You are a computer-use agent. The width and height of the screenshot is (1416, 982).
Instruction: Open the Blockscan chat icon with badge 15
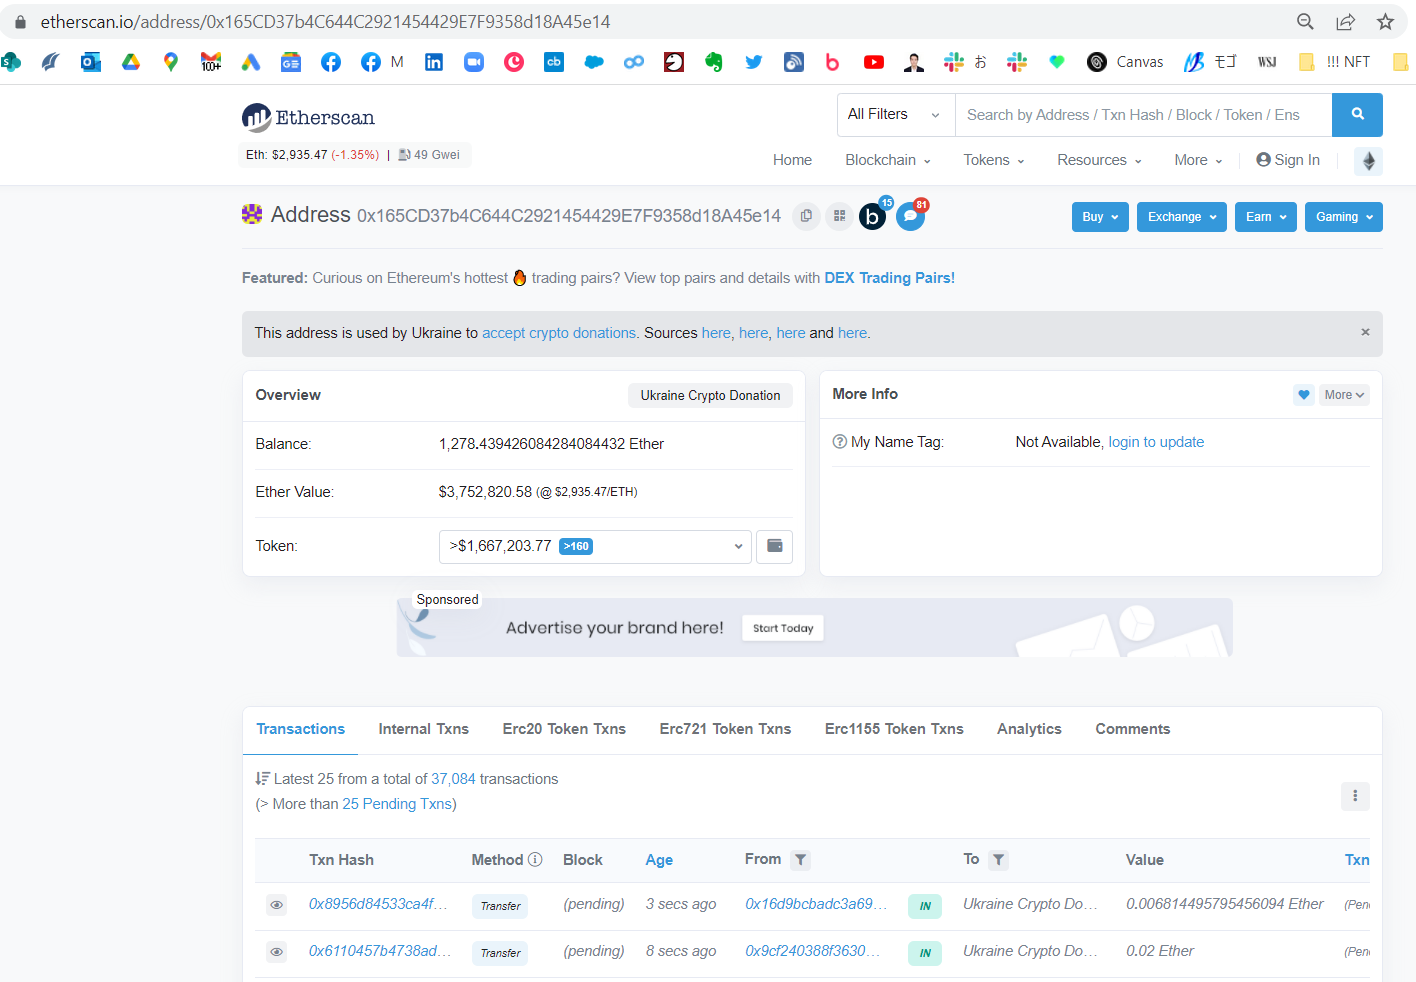(x=873, y=216)
